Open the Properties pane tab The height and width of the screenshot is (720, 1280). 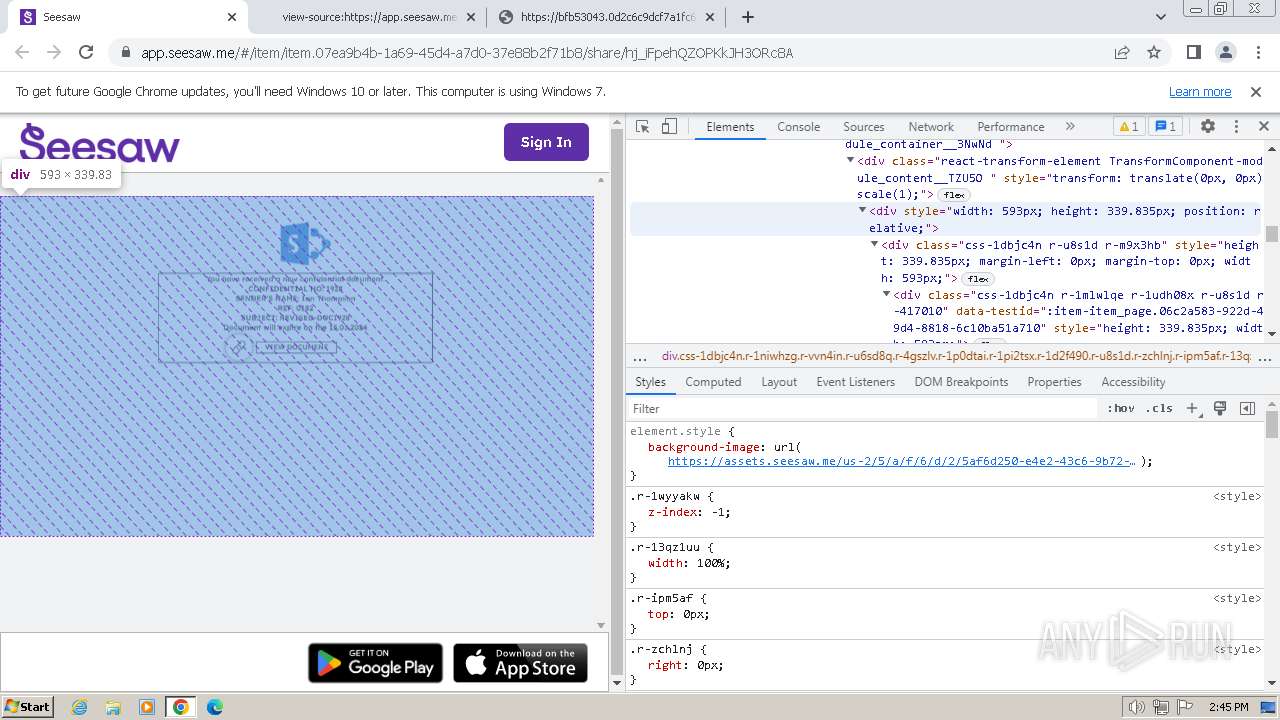coord(1054,382)
